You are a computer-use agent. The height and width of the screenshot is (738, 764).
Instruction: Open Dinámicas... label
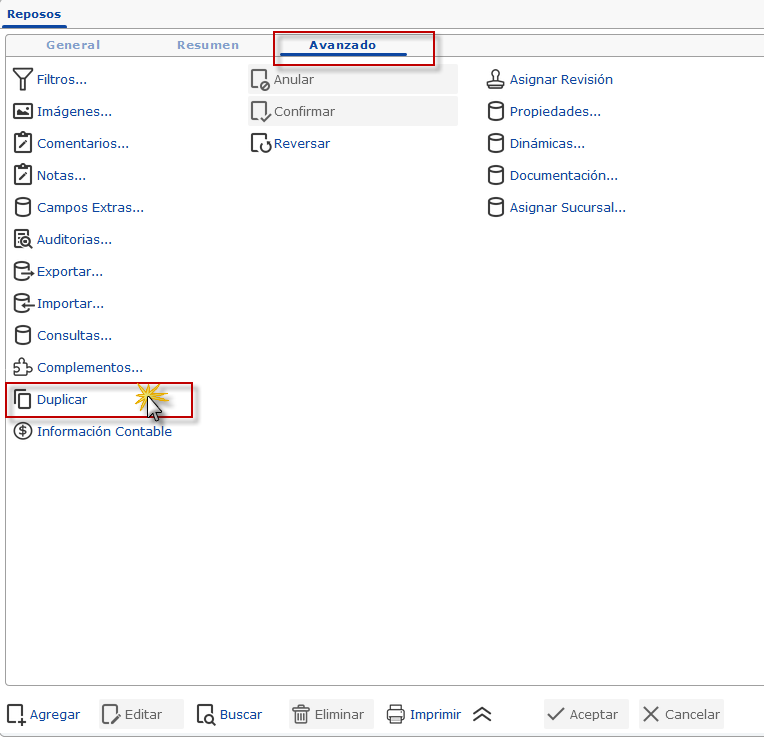point(547,144)
